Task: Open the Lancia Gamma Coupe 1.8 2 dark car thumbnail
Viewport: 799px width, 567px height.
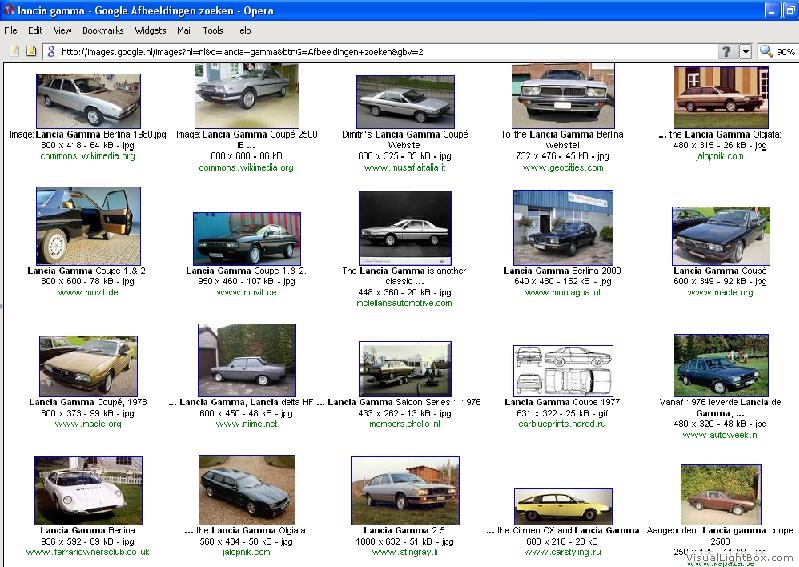Action: click(x=247, y=238)
